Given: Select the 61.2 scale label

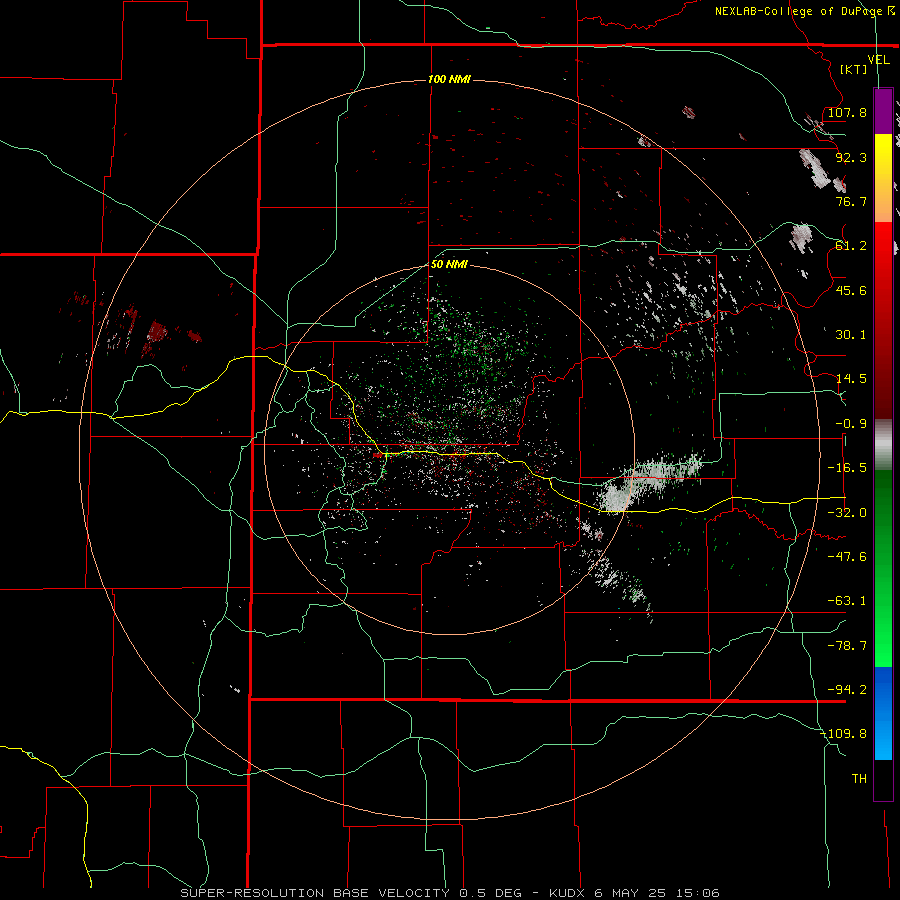Looking at the screenshot, I should click(851, 246).
